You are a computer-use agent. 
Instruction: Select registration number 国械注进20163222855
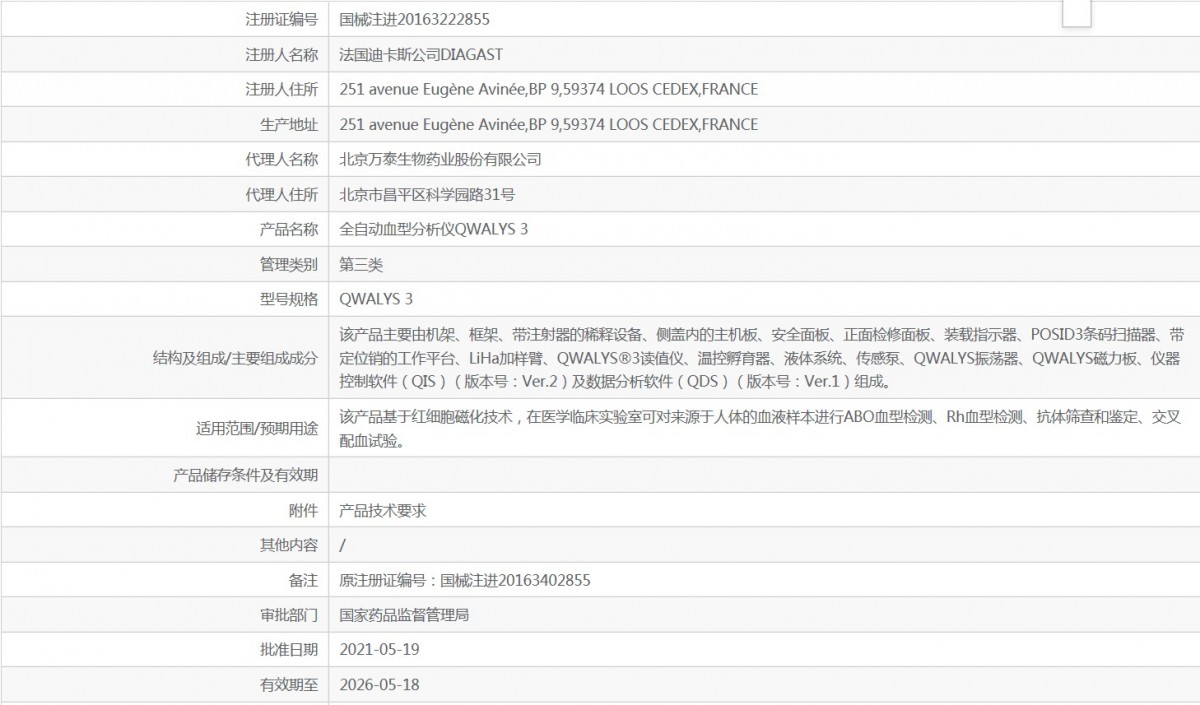point(415,19)
